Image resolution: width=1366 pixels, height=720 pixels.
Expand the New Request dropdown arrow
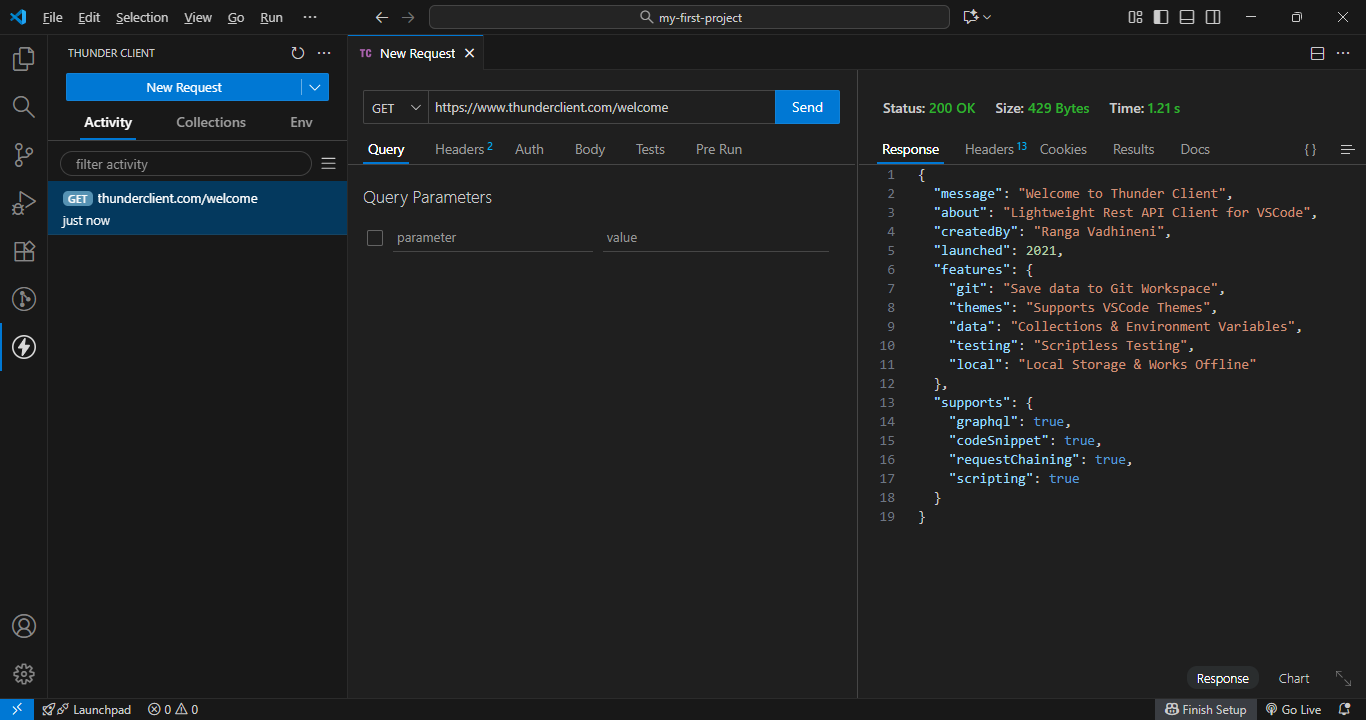315,88
